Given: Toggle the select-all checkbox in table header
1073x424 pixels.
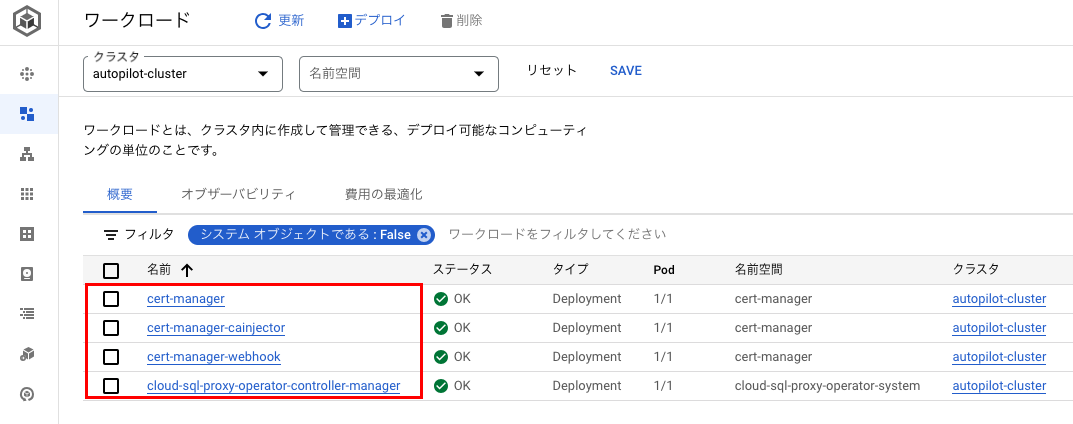Looking at the screenshot, I should pyautogui.click(x=111, y=270).
